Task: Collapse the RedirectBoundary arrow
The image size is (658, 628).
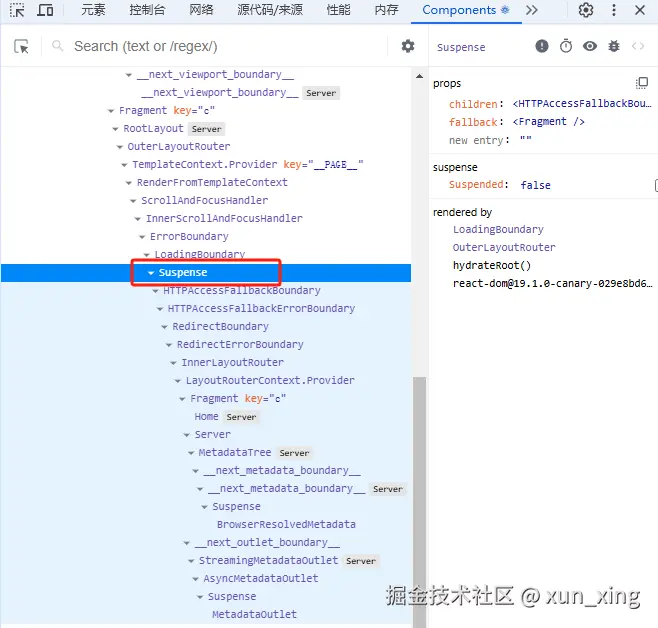Action: coord(164,327)
